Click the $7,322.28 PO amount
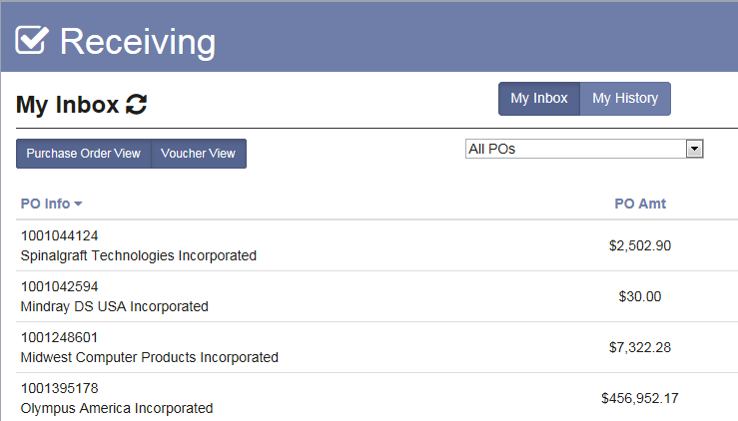738x421 pixels. [x=640, y=348]
